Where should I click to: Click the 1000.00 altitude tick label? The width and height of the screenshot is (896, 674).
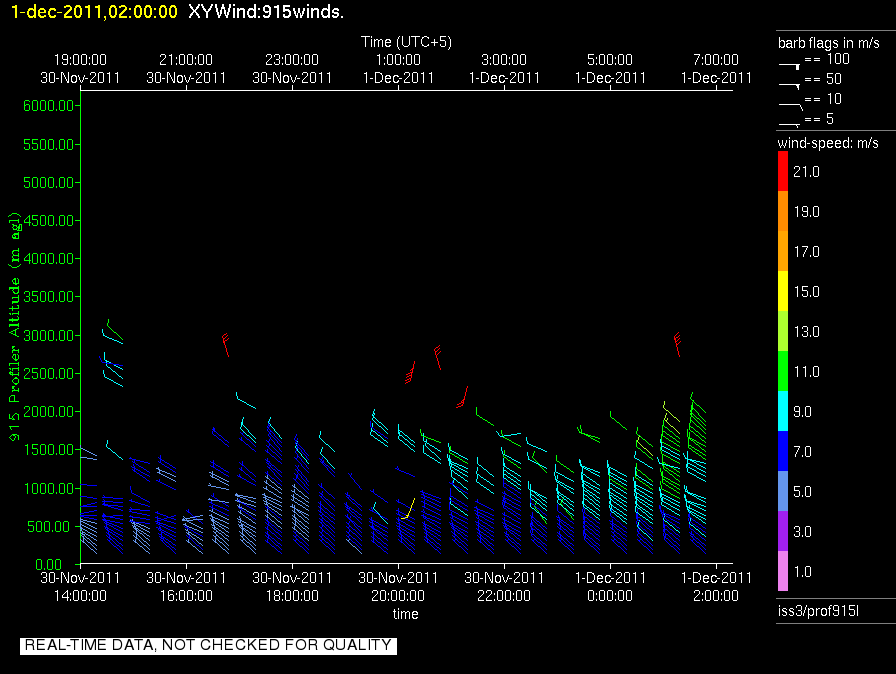pos(49,488)
